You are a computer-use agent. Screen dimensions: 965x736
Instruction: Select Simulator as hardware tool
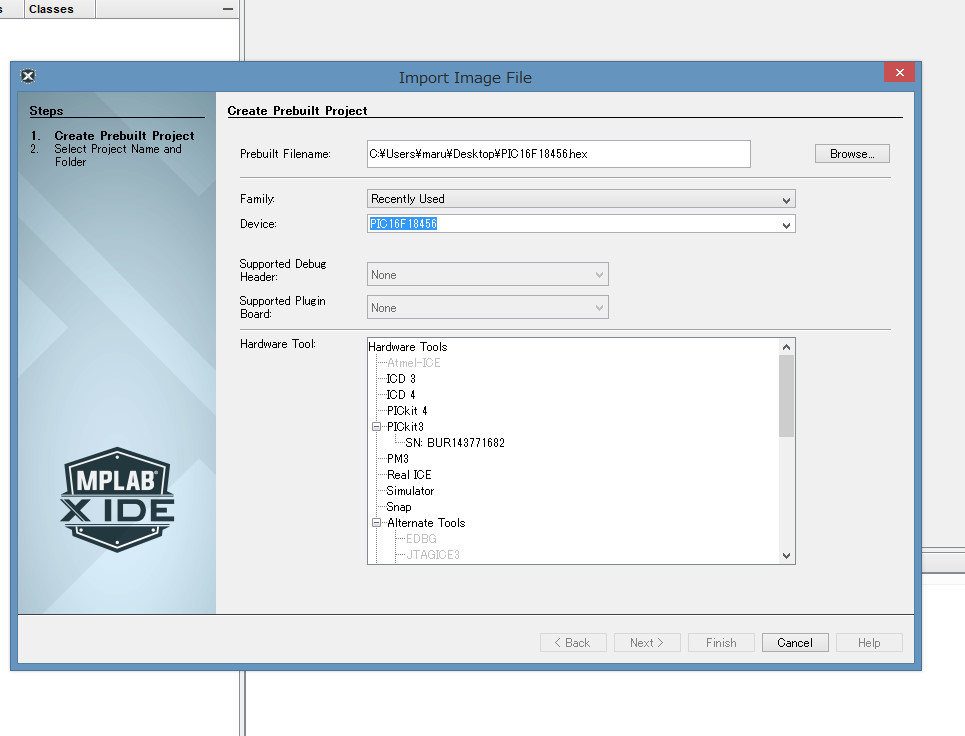410,490
